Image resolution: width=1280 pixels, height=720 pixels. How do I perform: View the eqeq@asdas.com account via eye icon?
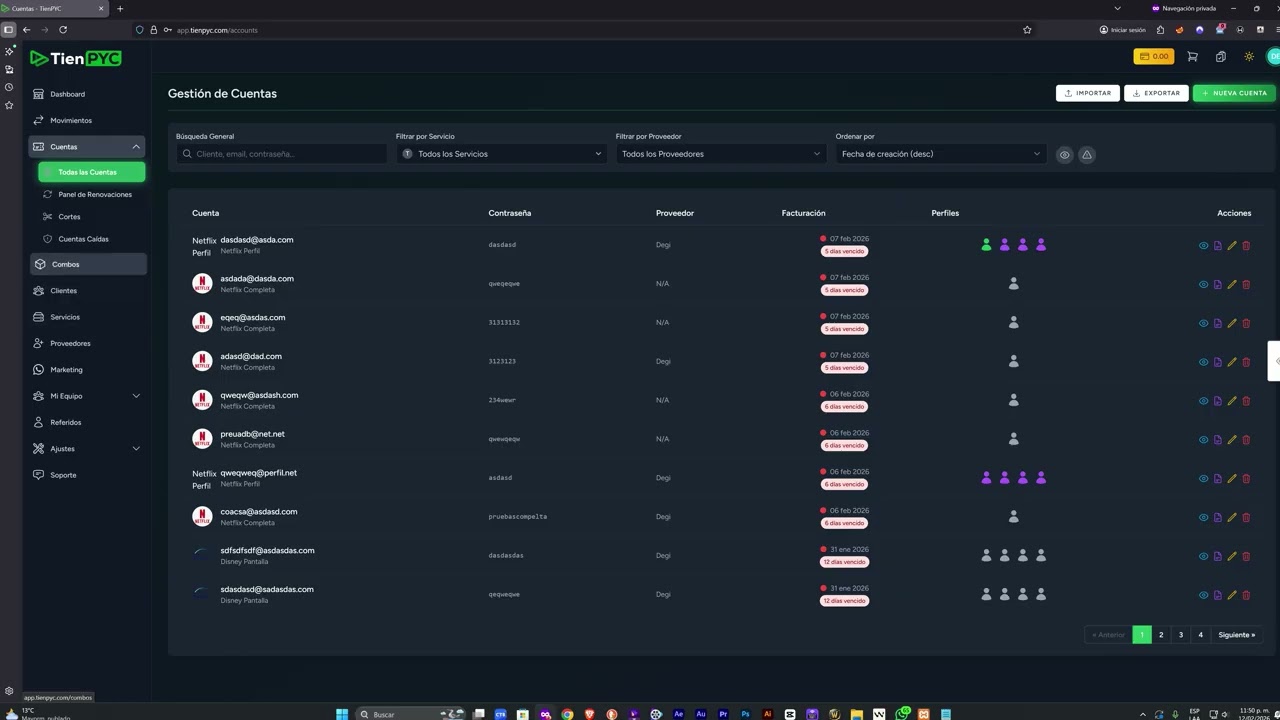pos(1203,323)
